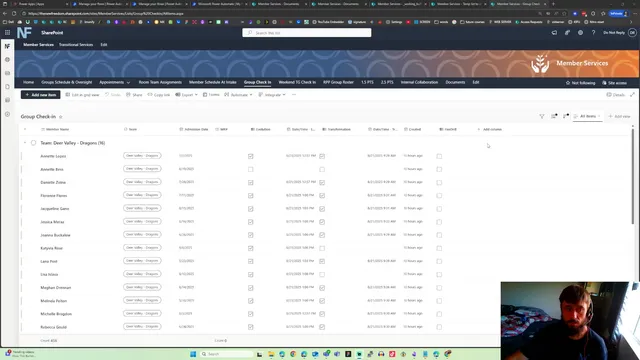This screenshot has height=360, width=640.
Task: Open the Export dropdown
Action: (x=187, y=95)
